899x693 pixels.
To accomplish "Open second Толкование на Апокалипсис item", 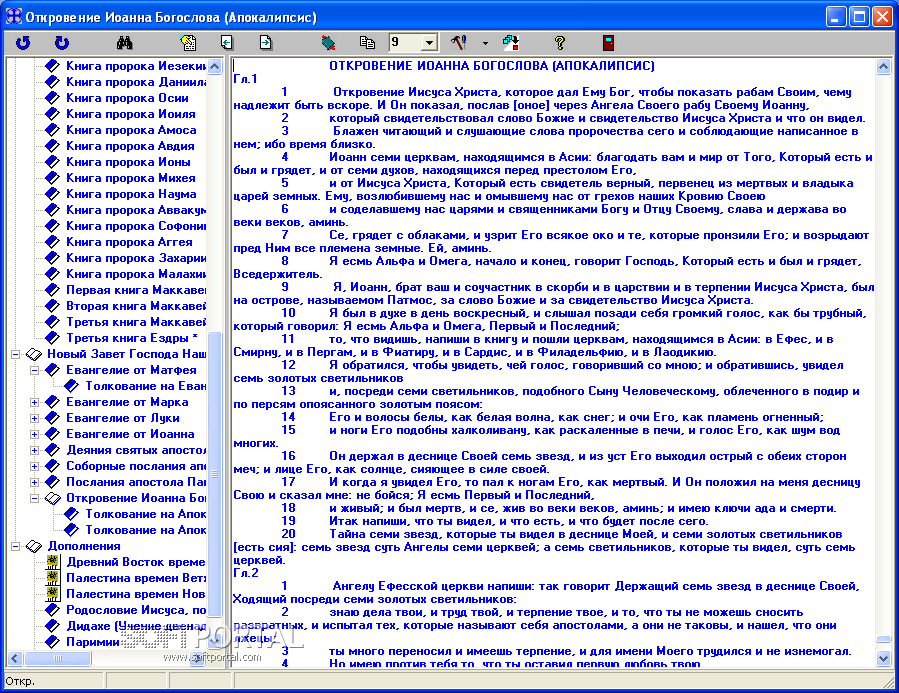I will [x=146, y=530].
